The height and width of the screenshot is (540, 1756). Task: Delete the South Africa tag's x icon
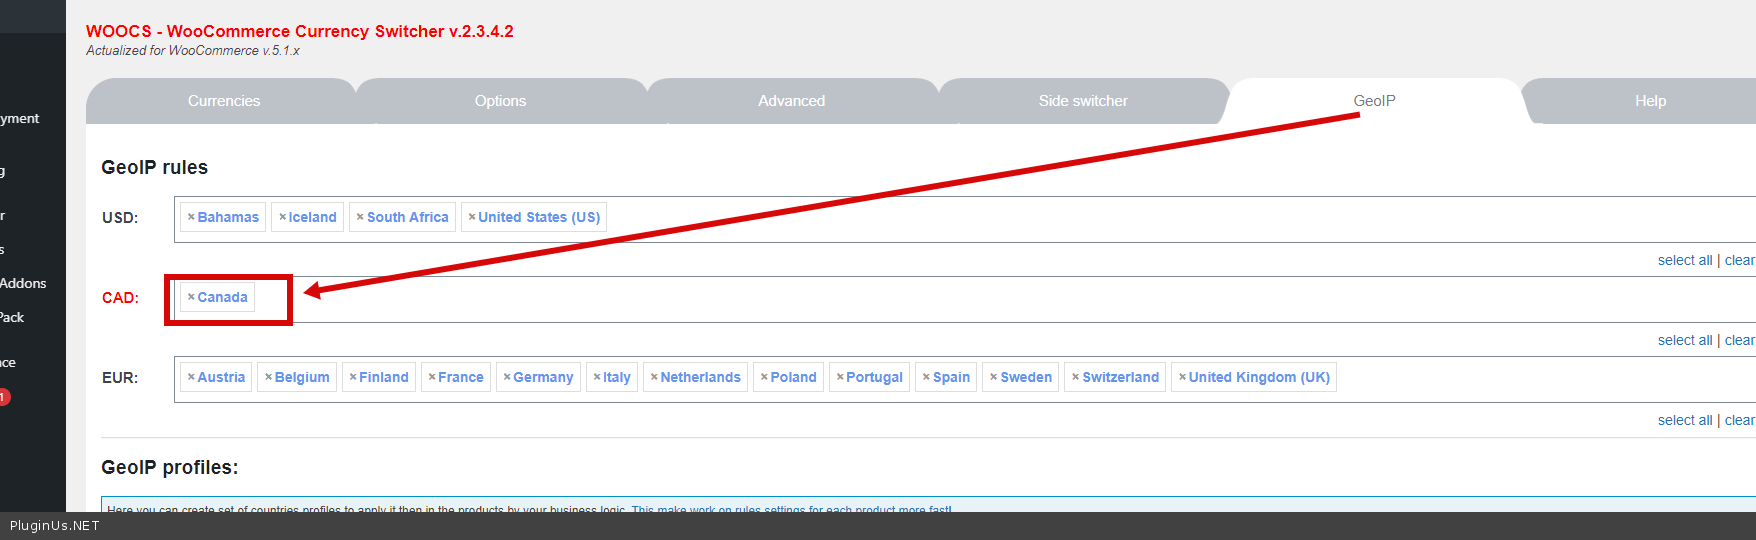[360, 217]
